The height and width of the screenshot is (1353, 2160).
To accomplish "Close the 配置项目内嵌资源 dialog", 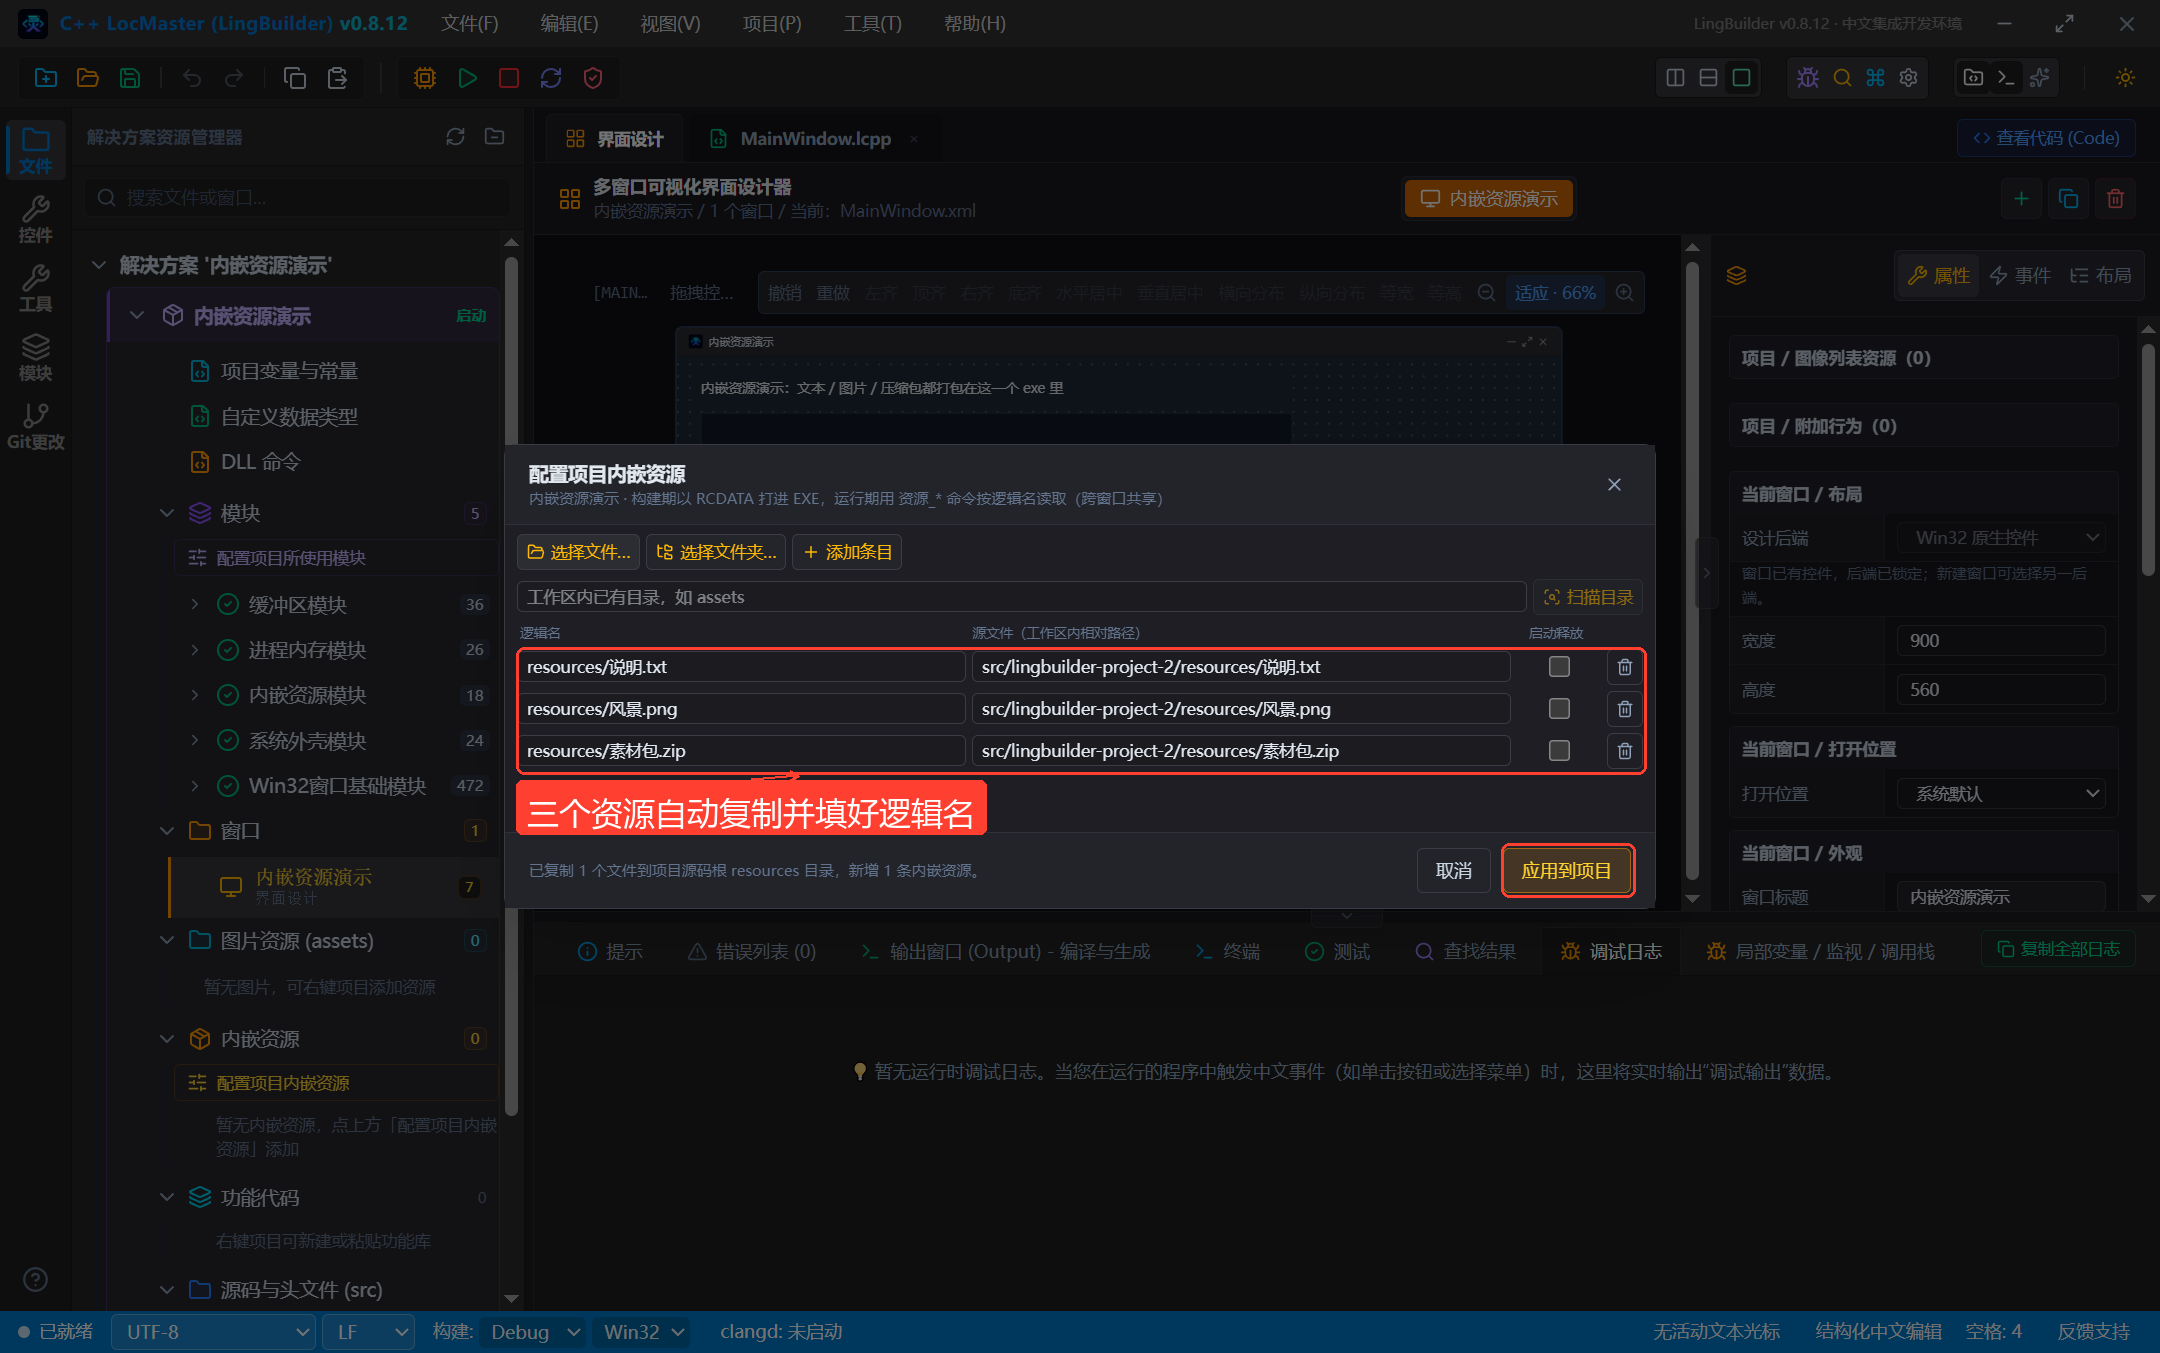I will pyautogui.click(x=1614, y=485).
